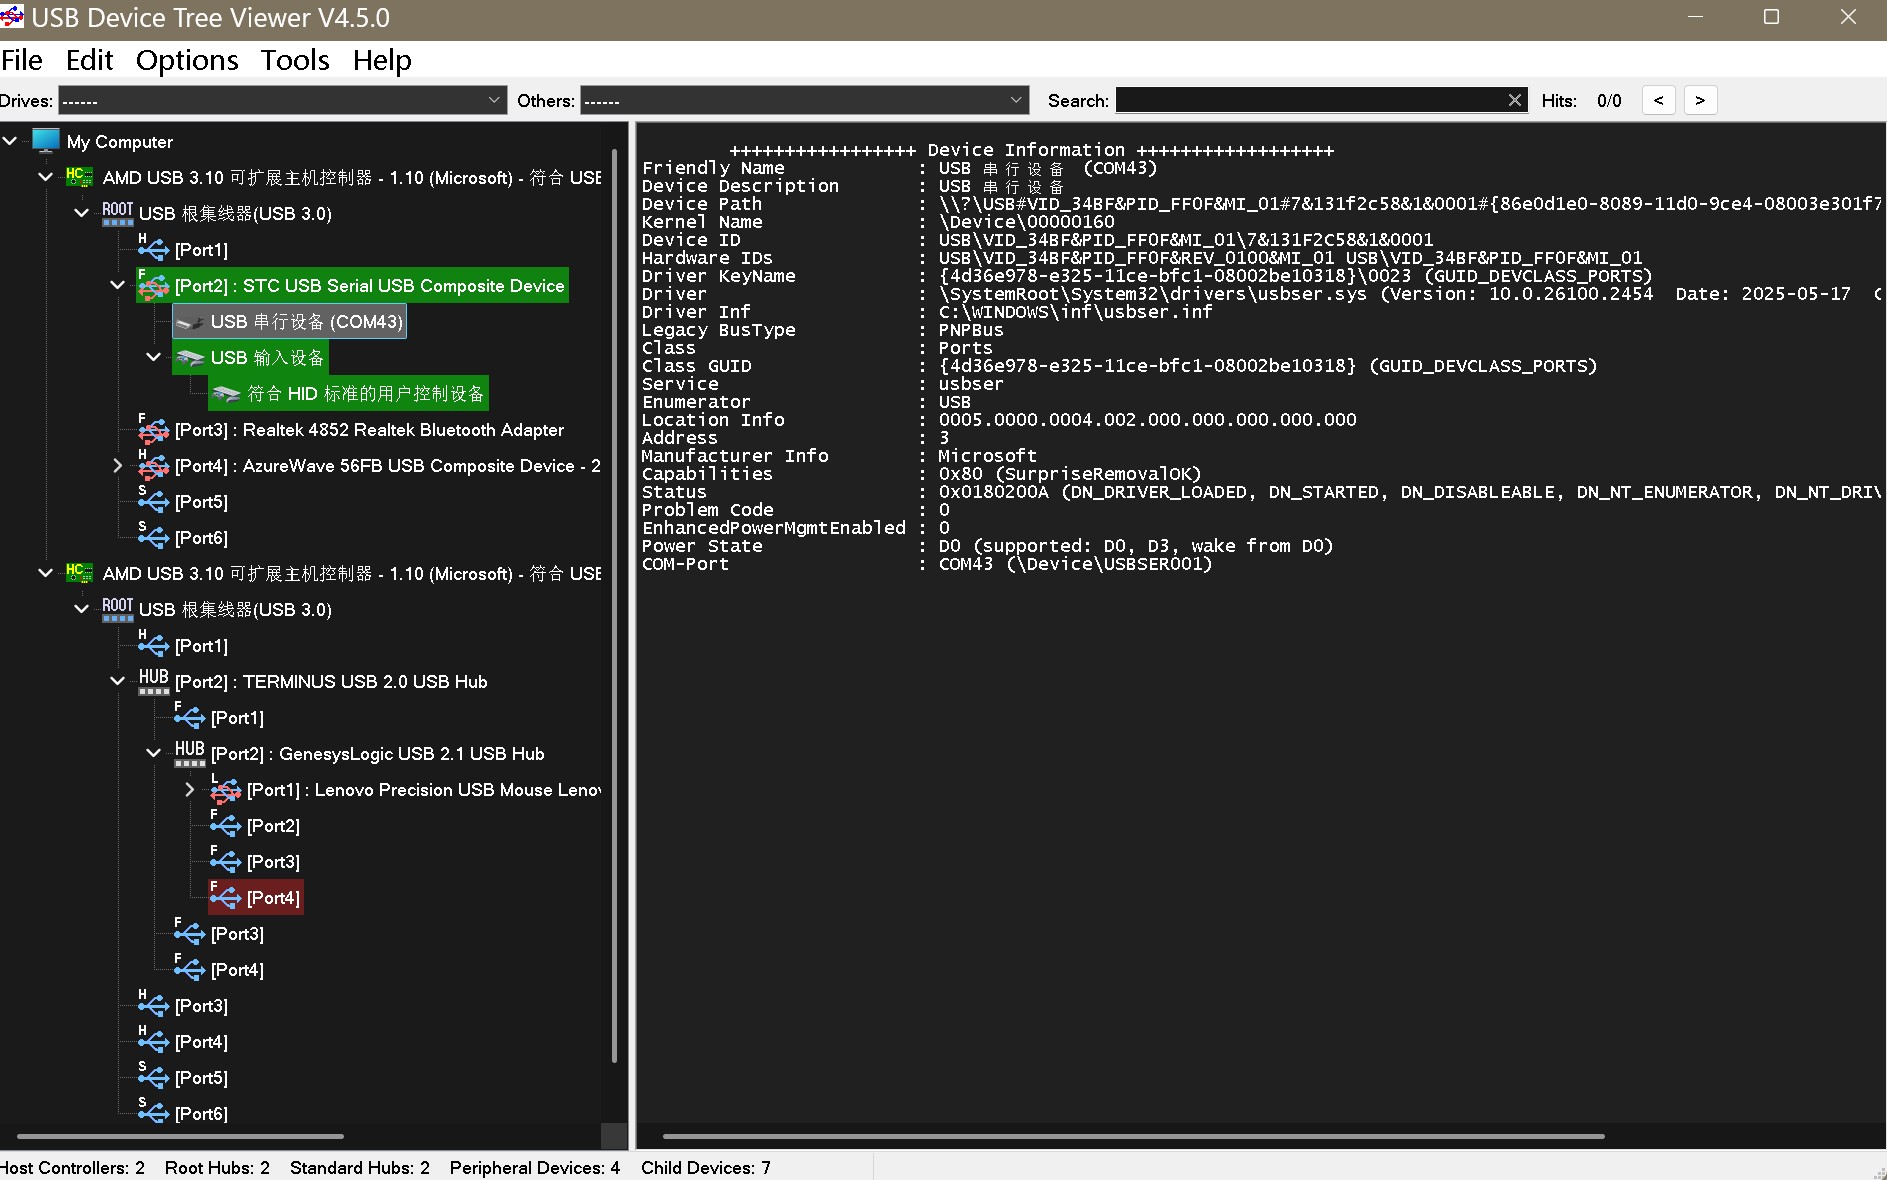Click the HID 用户控制设备 icon
This screenshot has height=1180, width=1887.
point(226,394)
